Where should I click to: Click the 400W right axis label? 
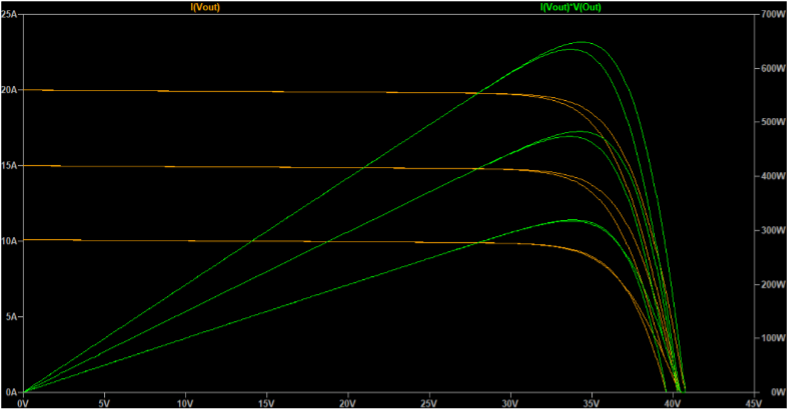[772, 176]
